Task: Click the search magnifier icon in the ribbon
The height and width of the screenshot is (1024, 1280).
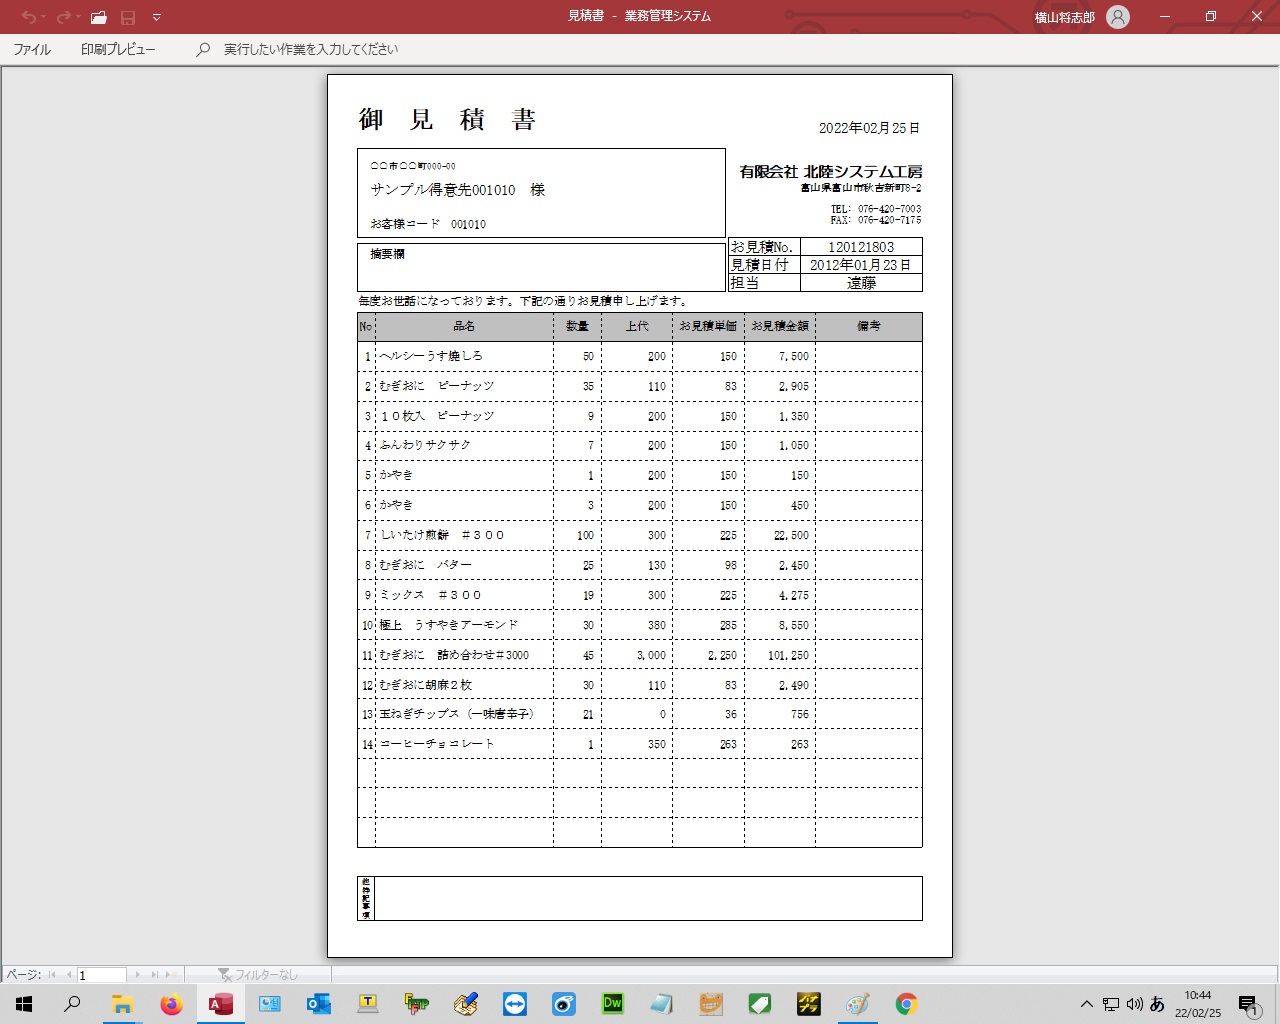Action: point(203,49)
